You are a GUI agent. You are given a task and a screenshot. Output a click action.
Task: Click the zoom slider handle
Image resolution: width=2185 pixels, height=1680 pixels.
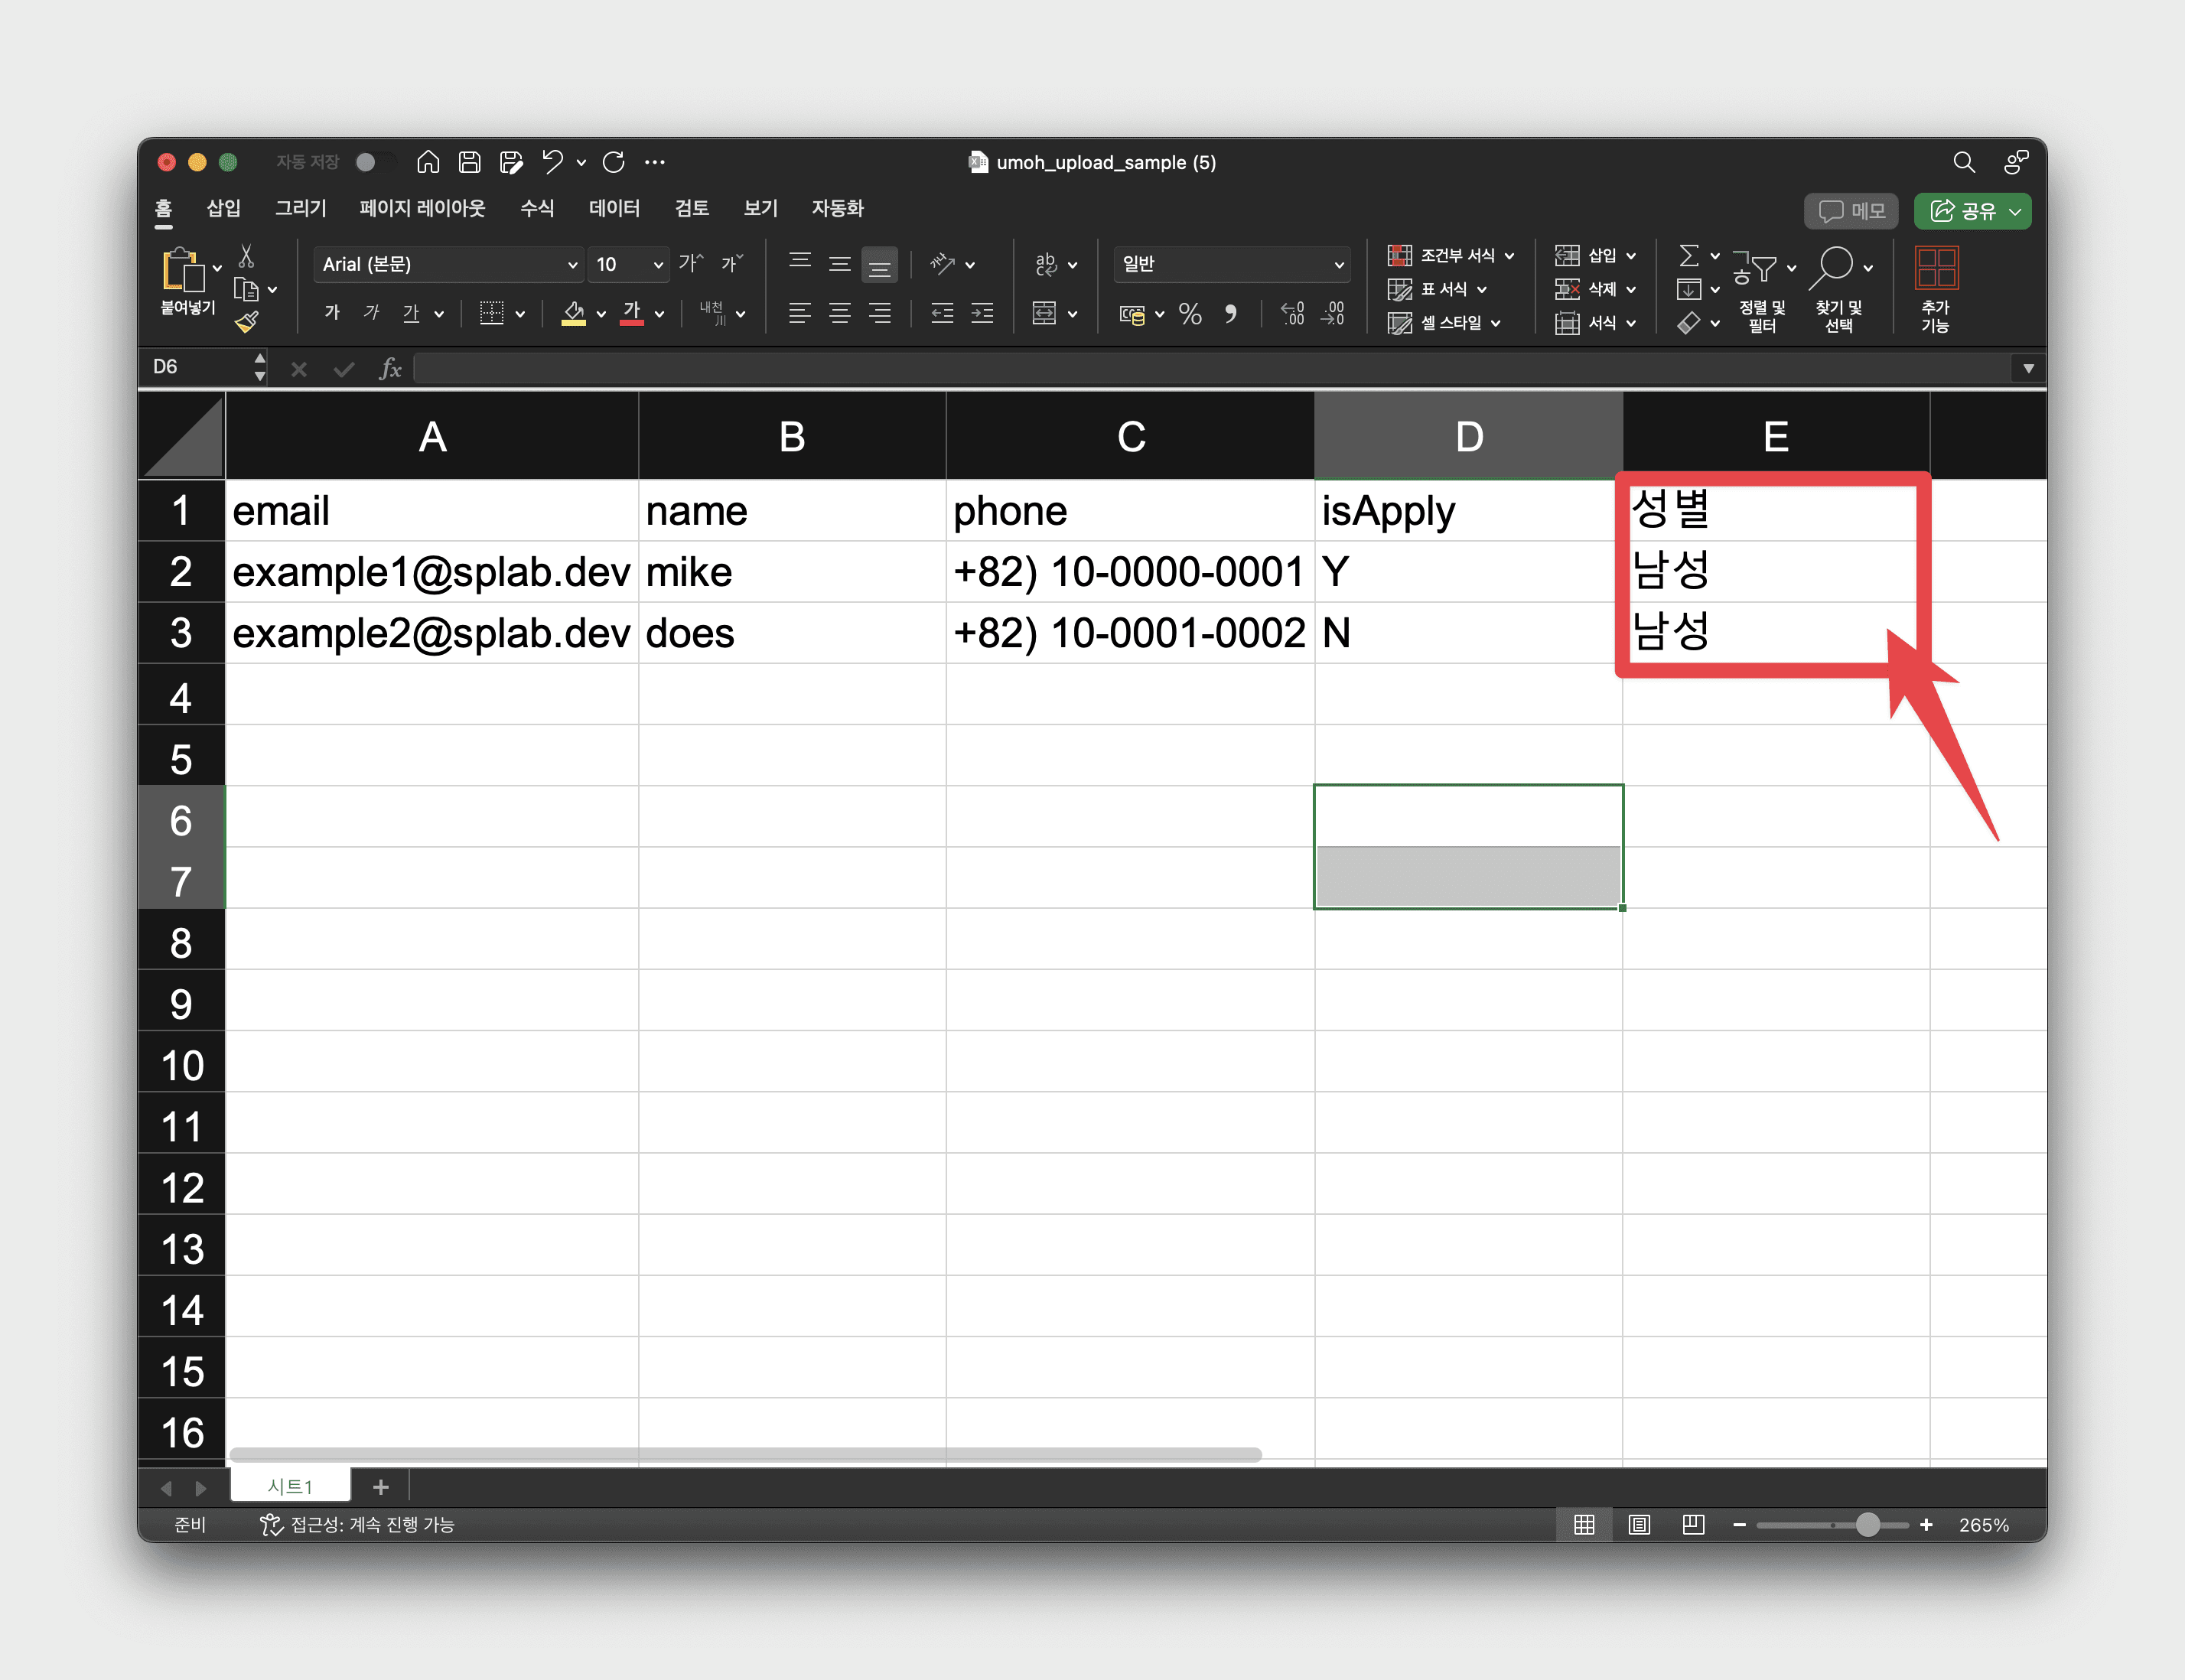click(x=1867, y=1524)
